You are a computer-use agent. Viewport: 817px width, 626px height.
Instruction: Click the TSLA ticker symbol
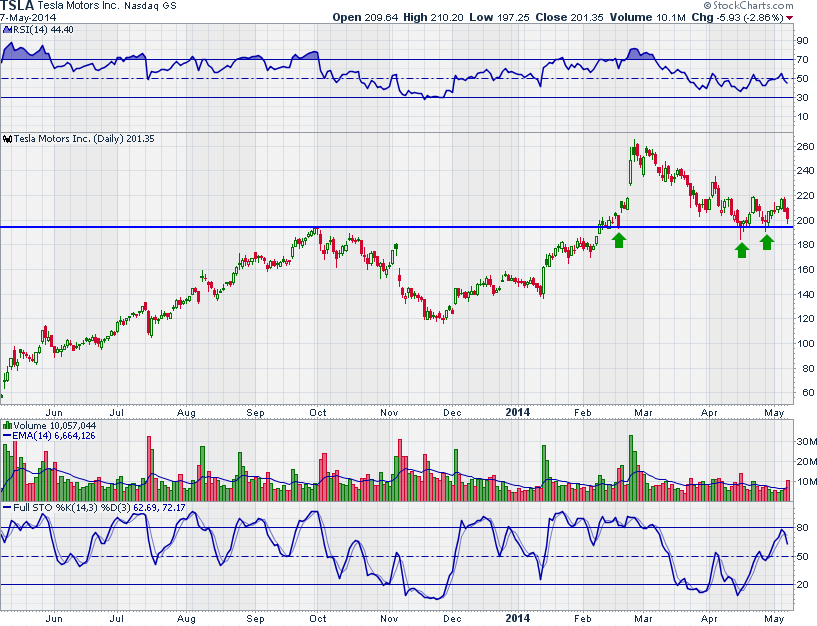click(17, 6)
